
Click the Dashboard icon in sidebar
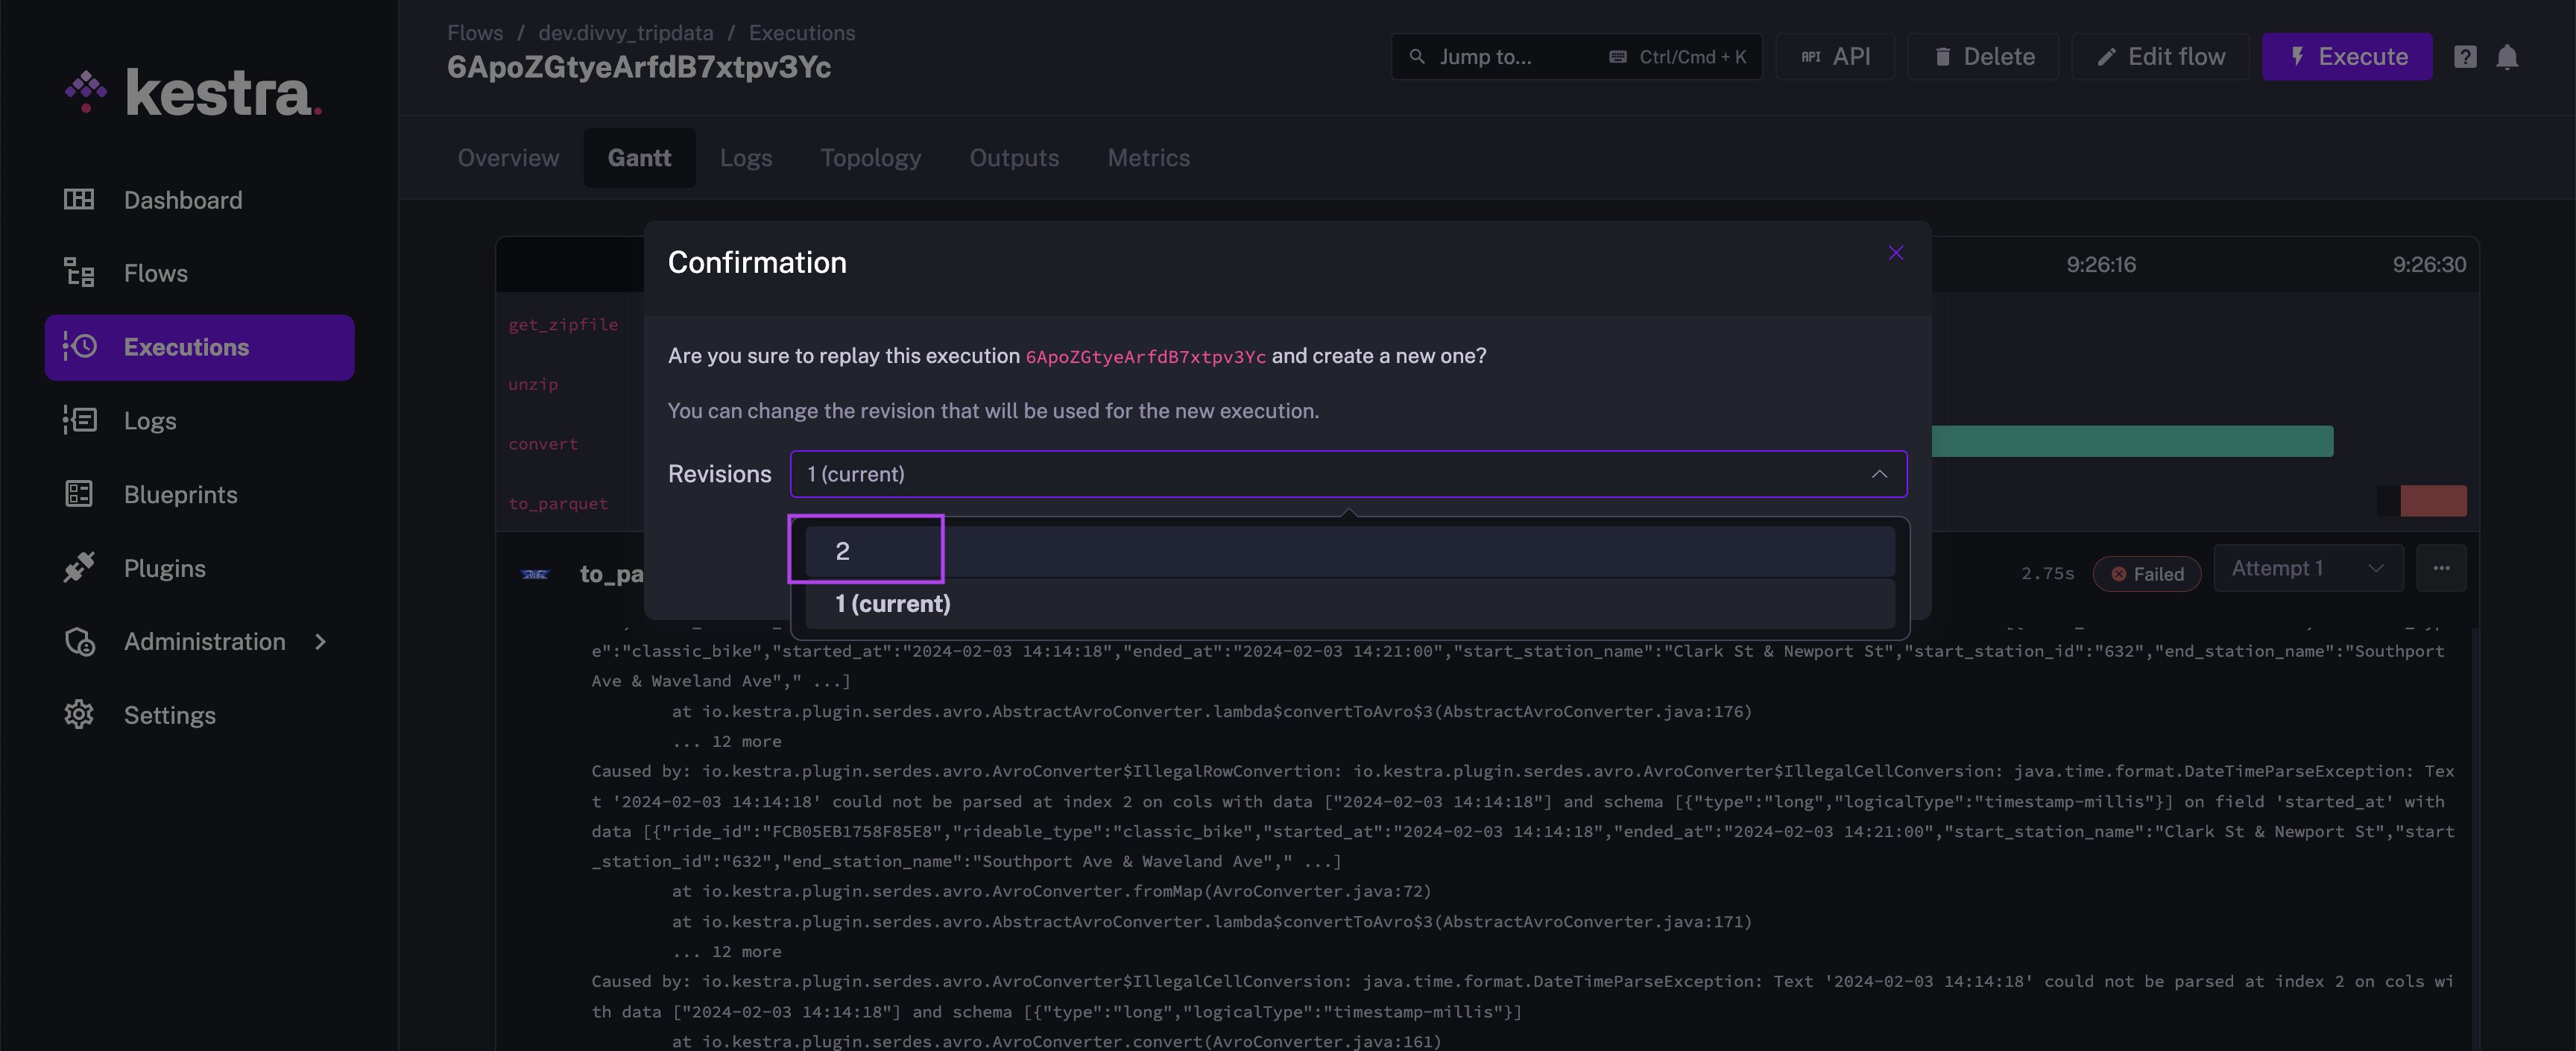point(79,200)
